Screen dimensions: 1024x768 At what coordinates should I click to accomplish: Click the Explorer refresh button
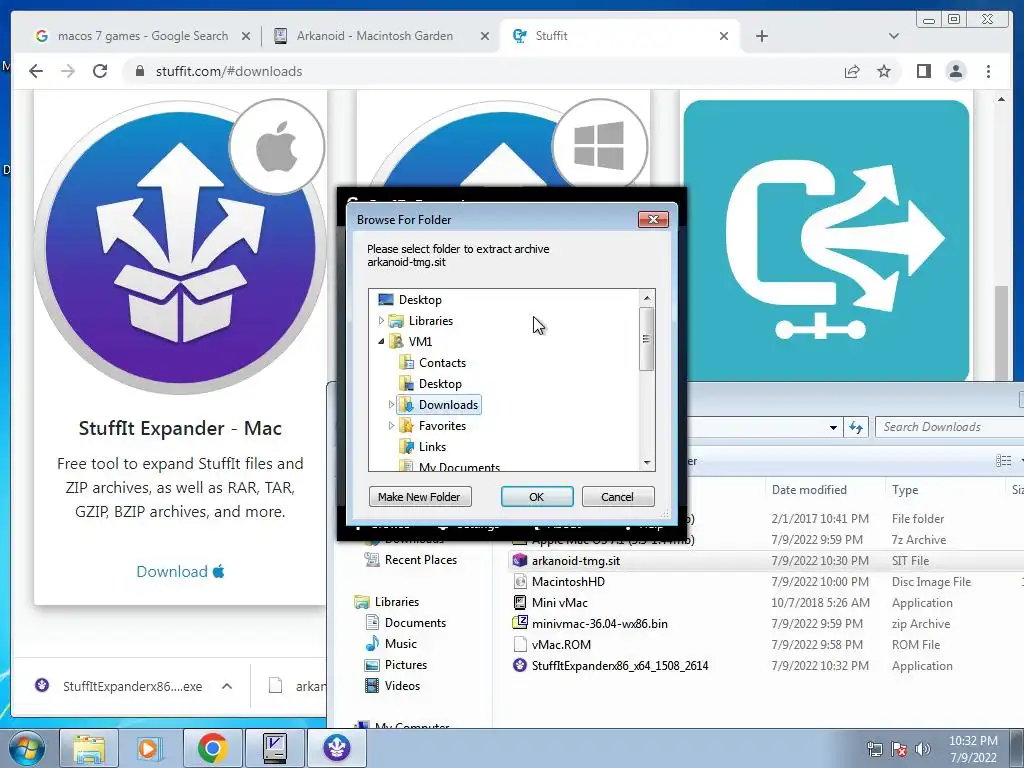856,428
